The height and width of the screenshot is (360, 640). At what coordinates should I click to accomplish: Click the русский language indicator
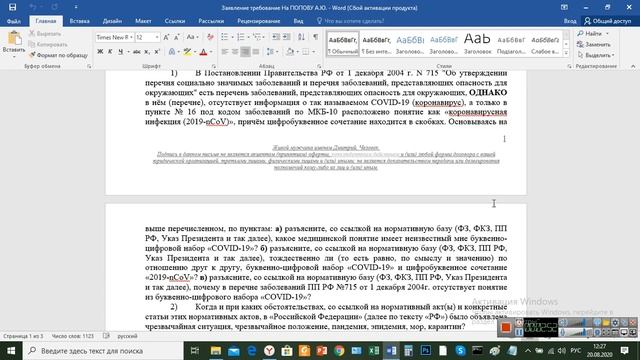127,336
